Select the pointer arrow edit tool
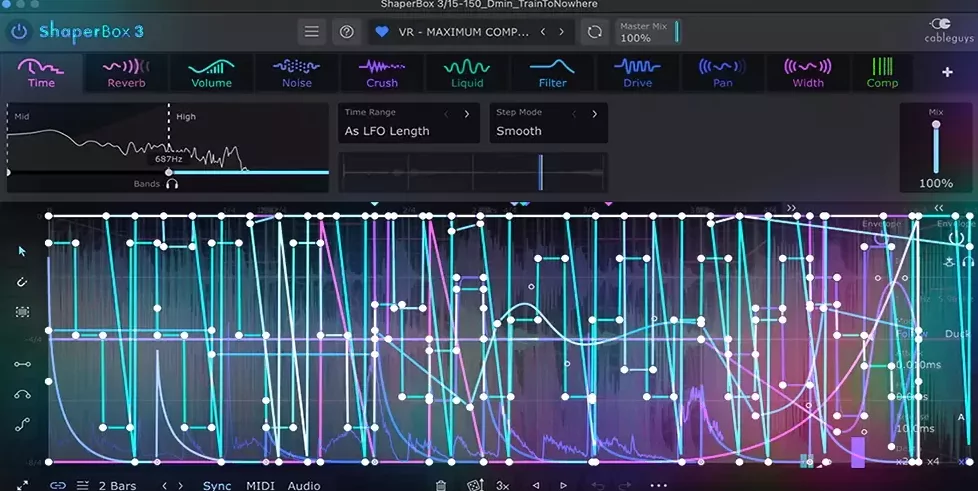 tap(22, 251)
